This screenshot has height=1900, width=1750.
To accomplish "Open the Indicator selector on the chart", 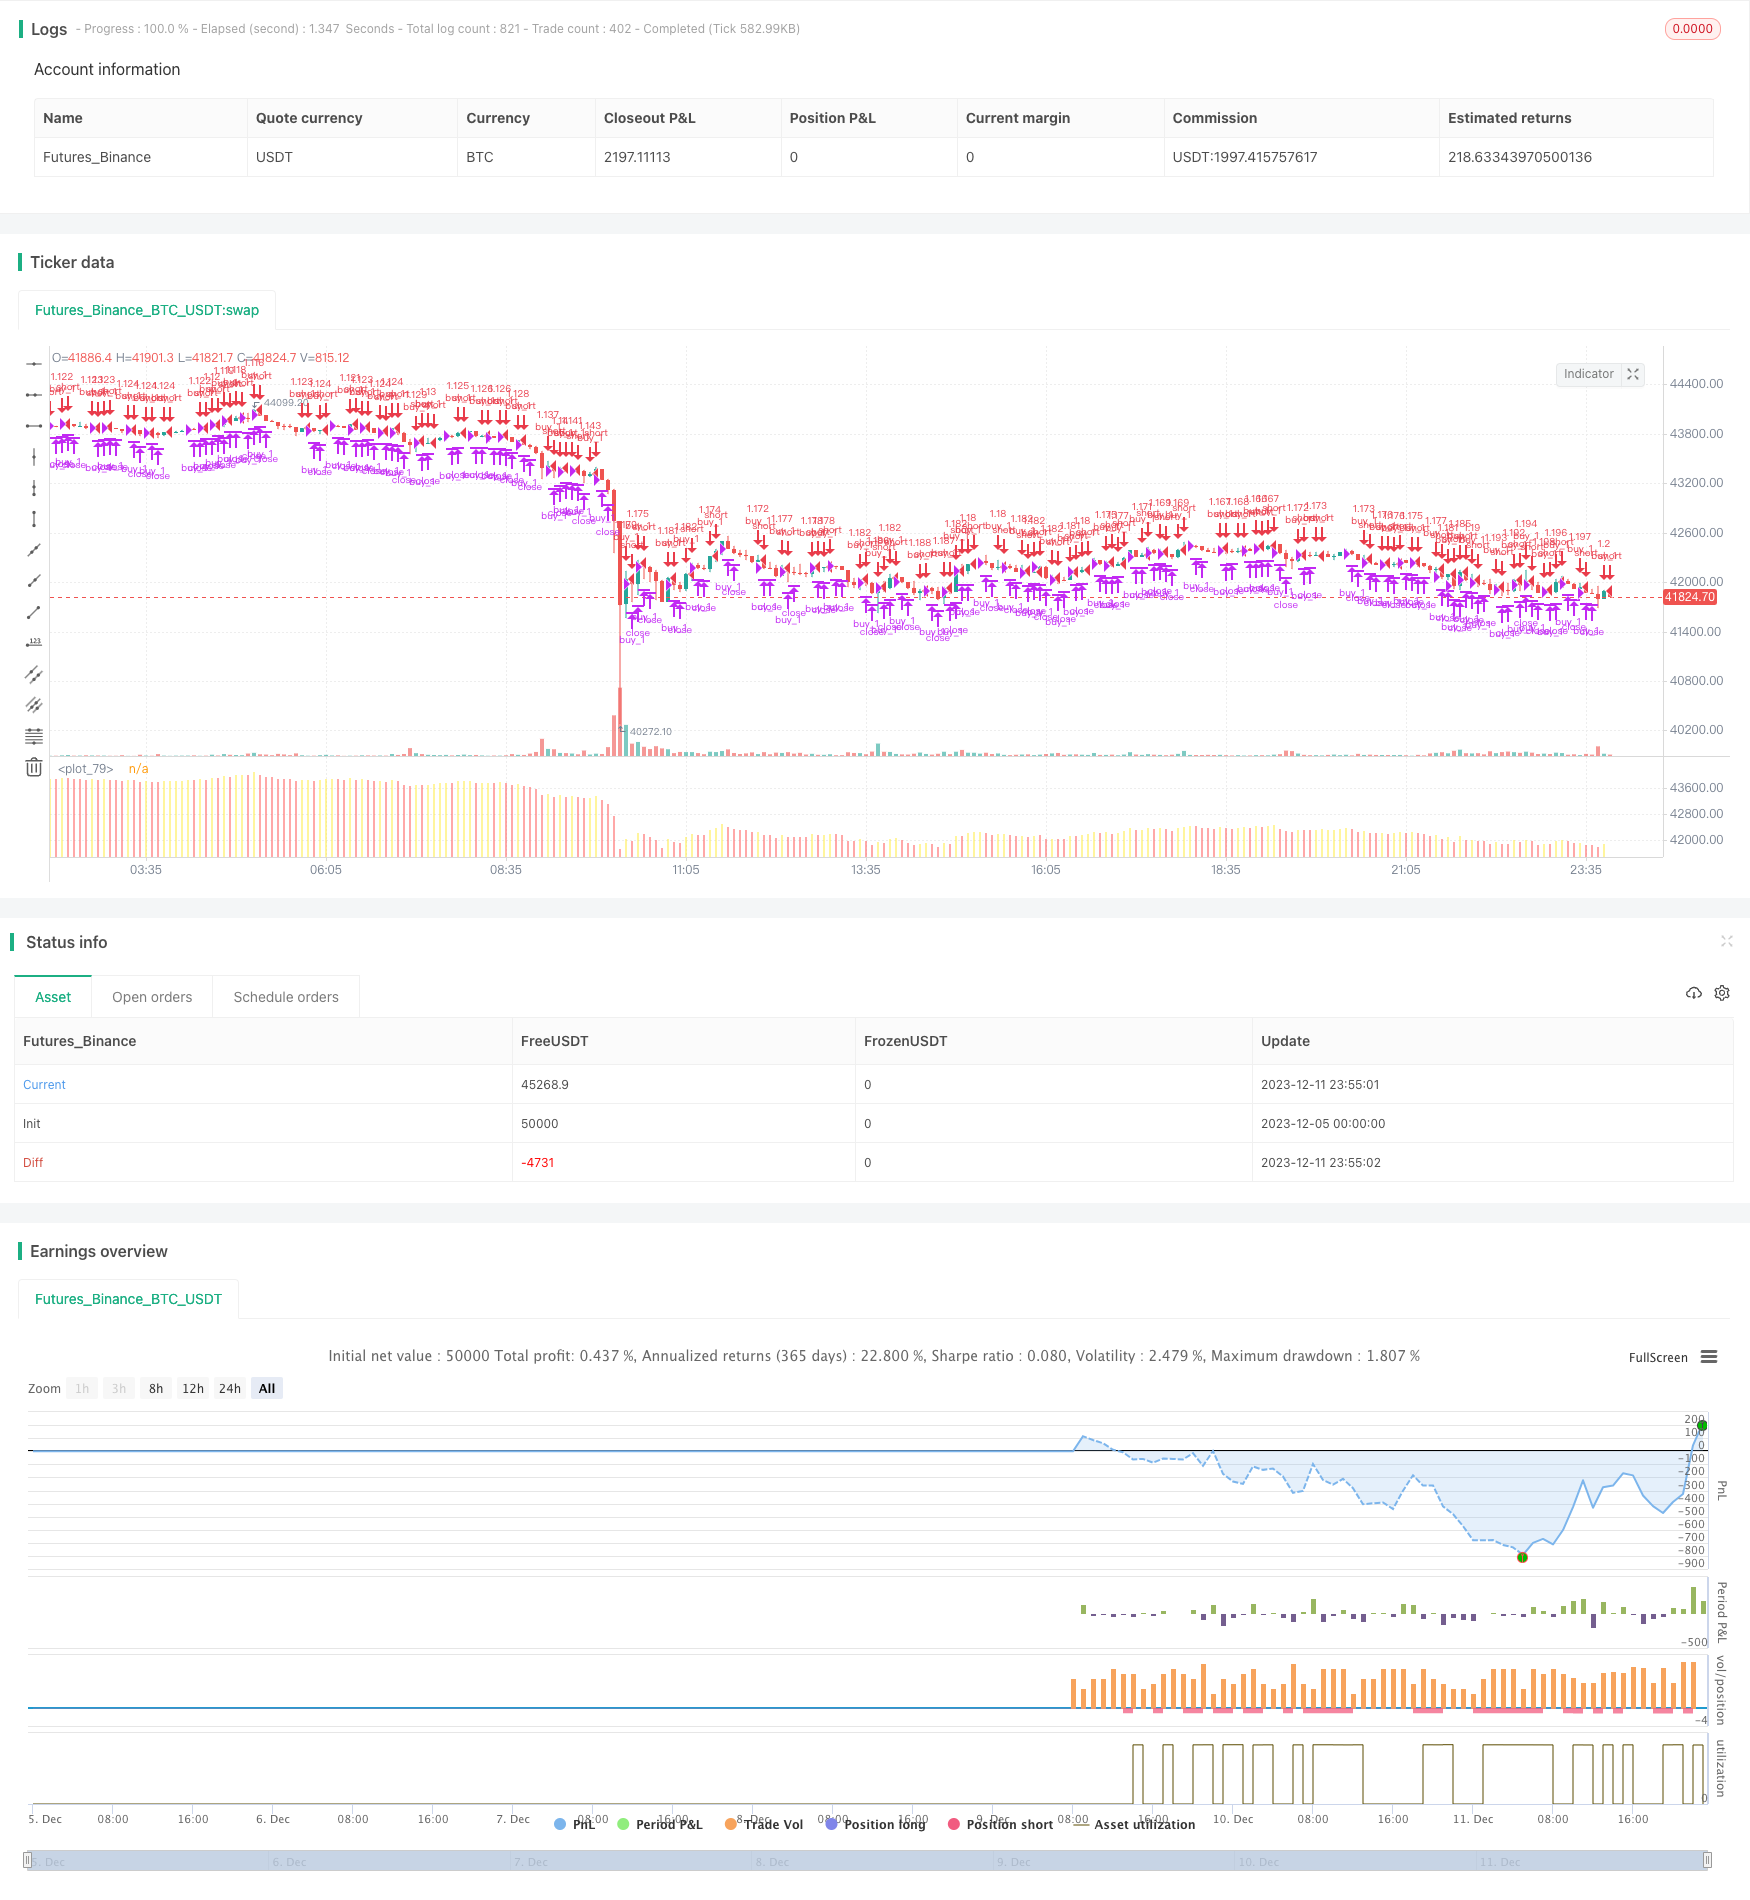I will [1588, 374].
